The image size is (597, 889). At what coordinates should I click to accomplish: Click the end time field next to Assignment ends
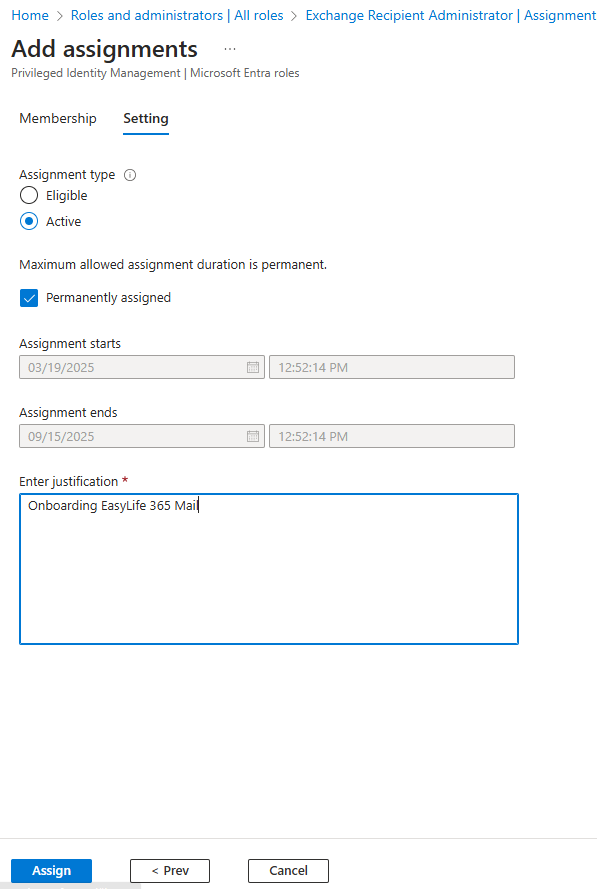[x=391, y=436]
